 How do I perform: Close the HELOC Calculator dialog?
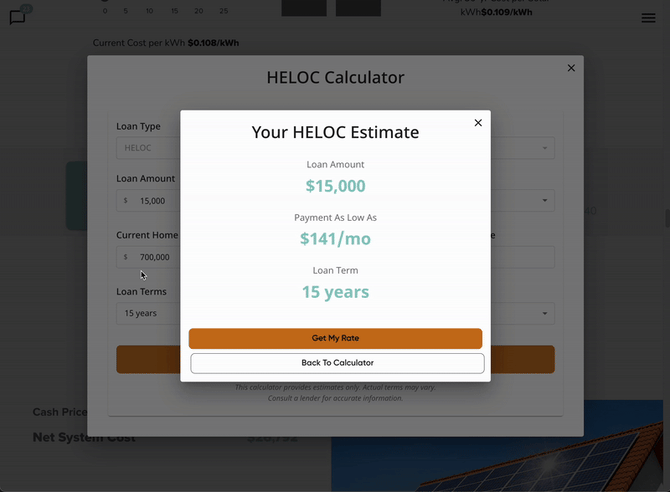(x=571, y=68)
